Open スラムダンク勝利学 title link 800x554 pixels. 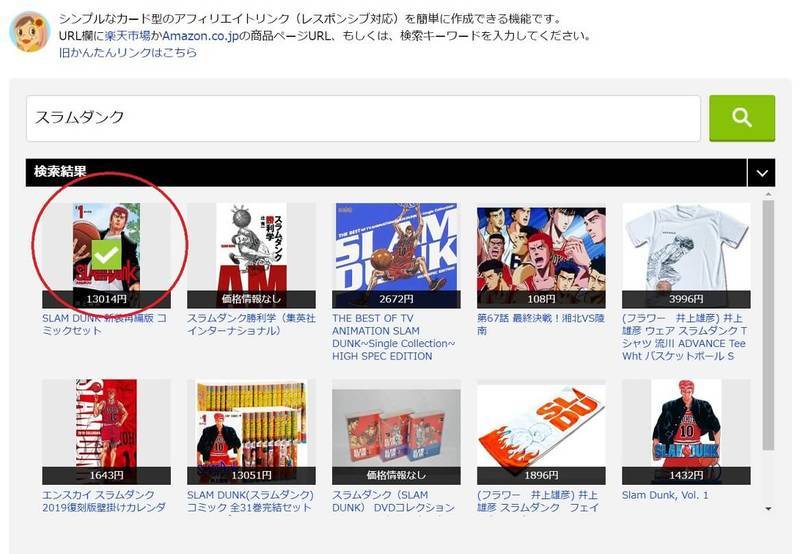pyautogui.click(x=251, y=324)
